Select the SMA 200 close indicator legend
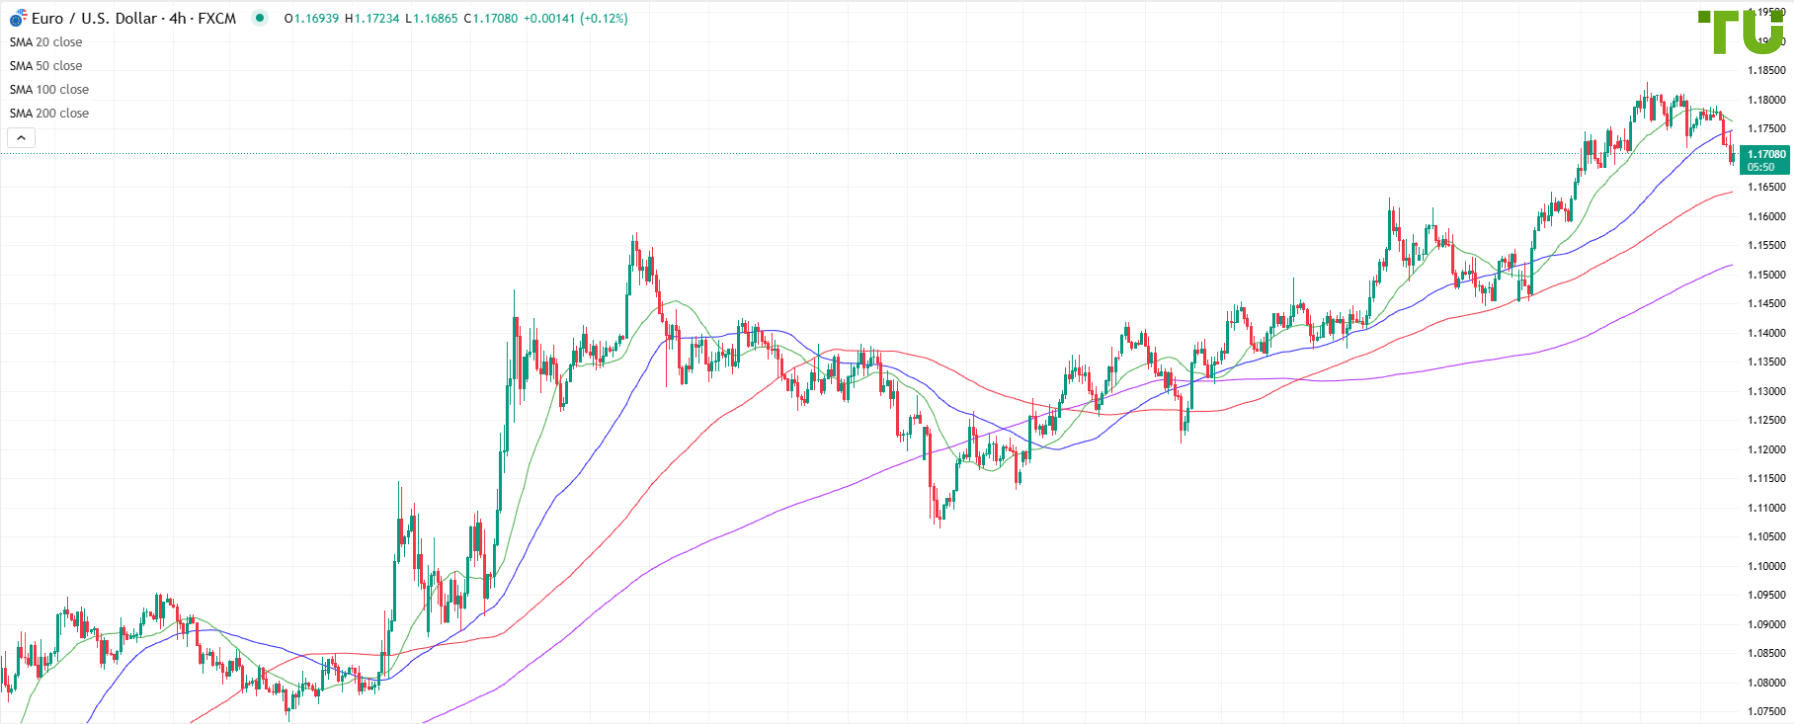The width and height of the screenshot is (1794, 724). click(49, 113)
